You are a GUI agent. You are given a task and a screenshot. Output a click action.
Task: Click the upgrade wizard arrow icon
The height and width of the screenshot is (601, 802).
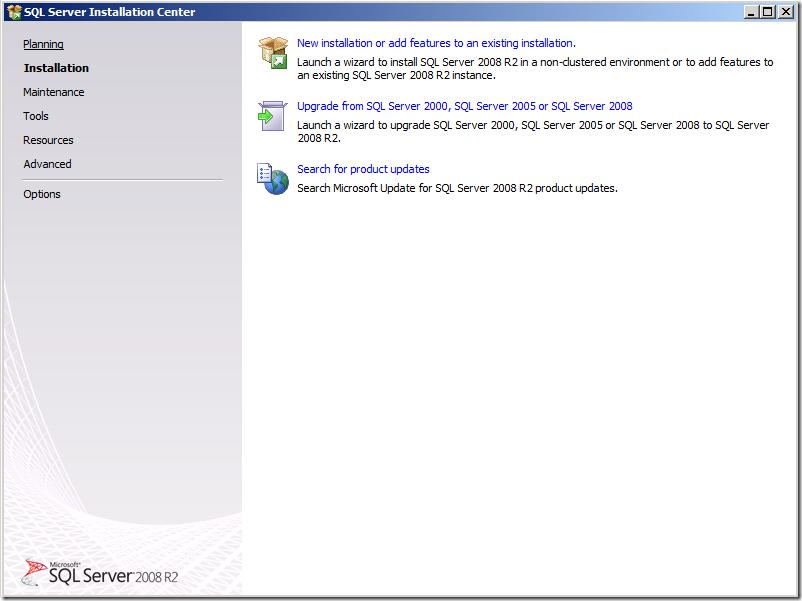pos(273,116)
